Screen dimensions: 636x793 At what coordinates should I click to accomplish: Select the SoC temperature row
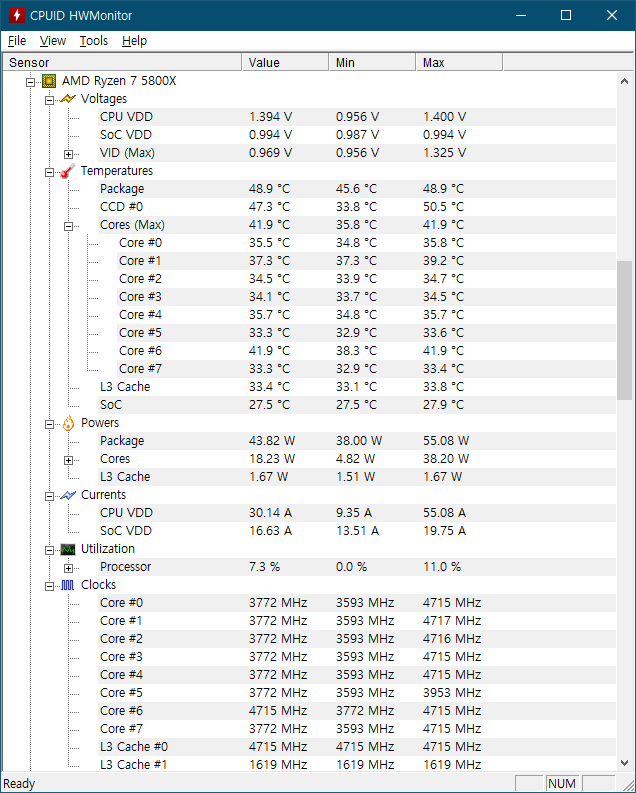[x=357, y=405]
